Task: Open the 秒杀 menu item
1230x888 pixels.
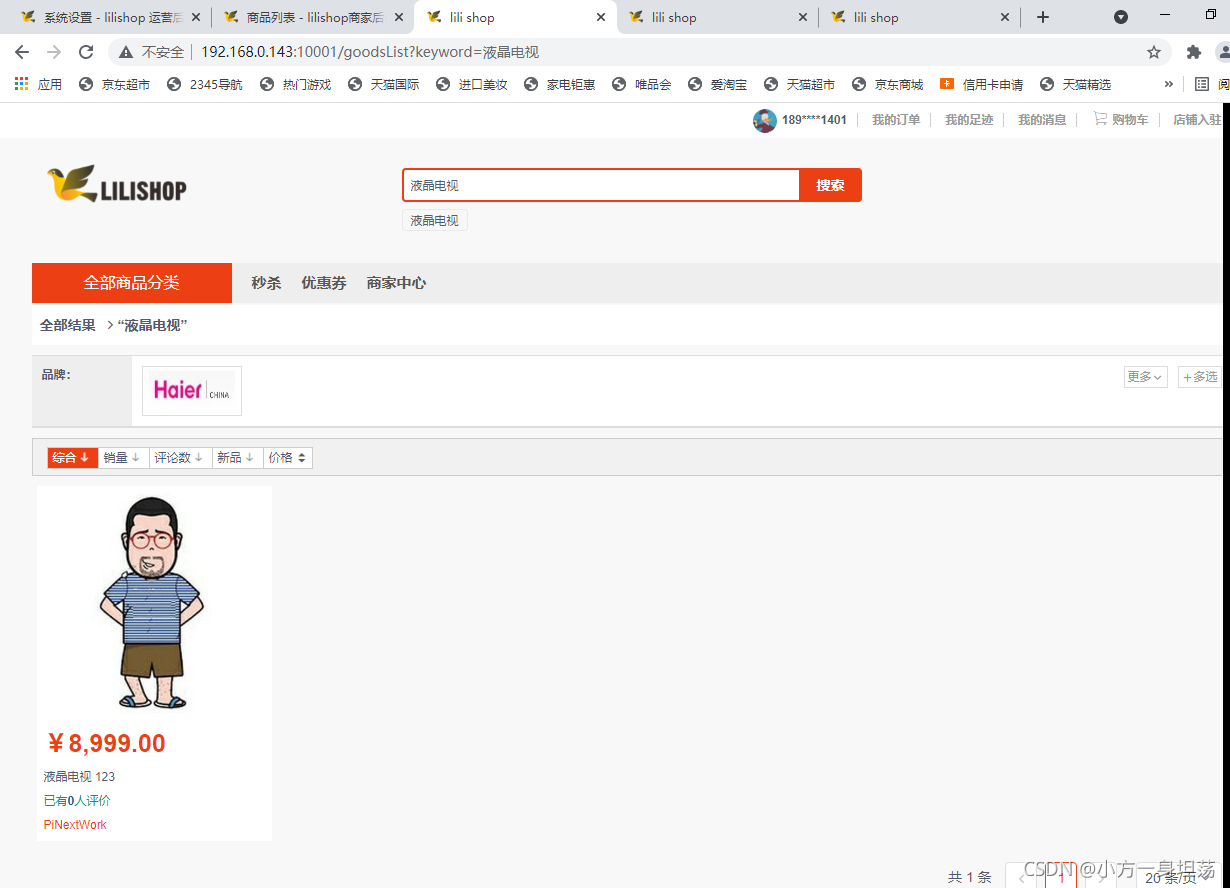Action: pyautogui.click(x=266, y=282)
